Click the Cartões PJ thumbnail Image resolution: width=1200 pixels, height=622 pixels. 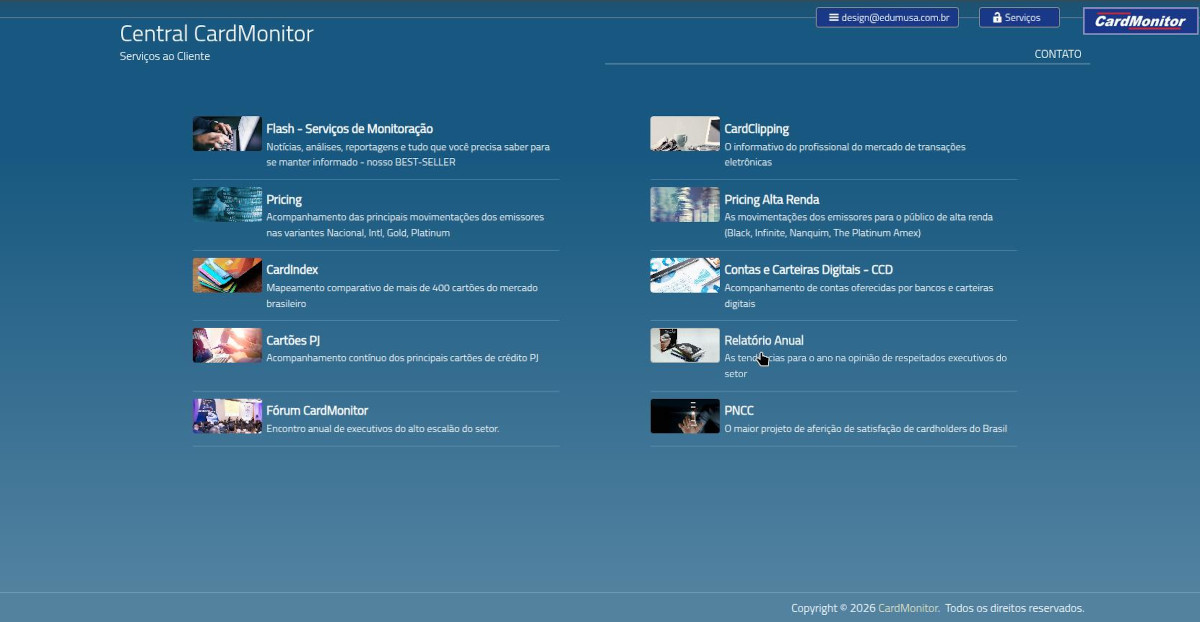tap(227, 345)
